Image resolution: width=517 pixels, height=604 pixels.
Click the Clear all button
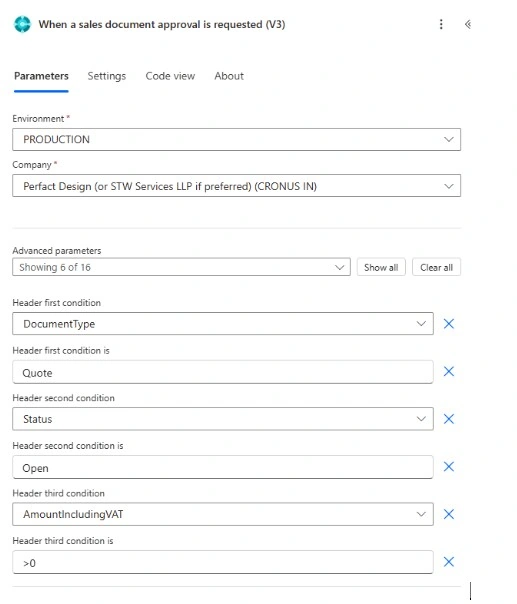[x=436, y=267]
